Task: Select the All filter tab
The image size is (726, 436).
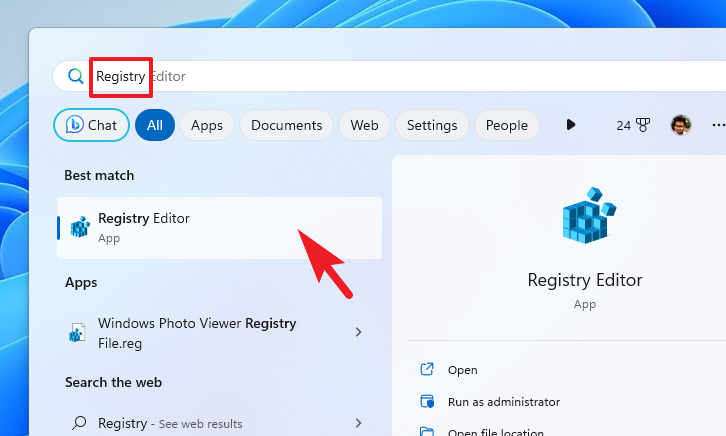Action: pos(155,125)
